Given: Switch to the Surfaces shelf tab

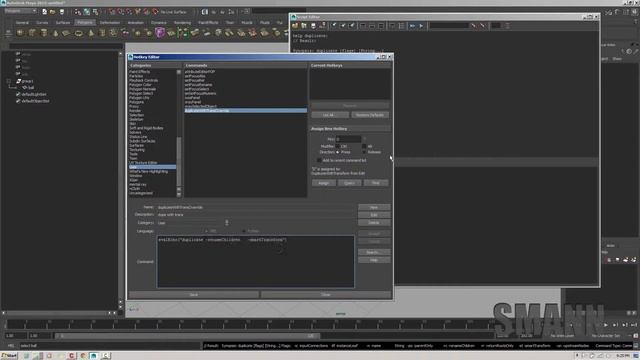Looking at the screenshot, I should [63, 23].
